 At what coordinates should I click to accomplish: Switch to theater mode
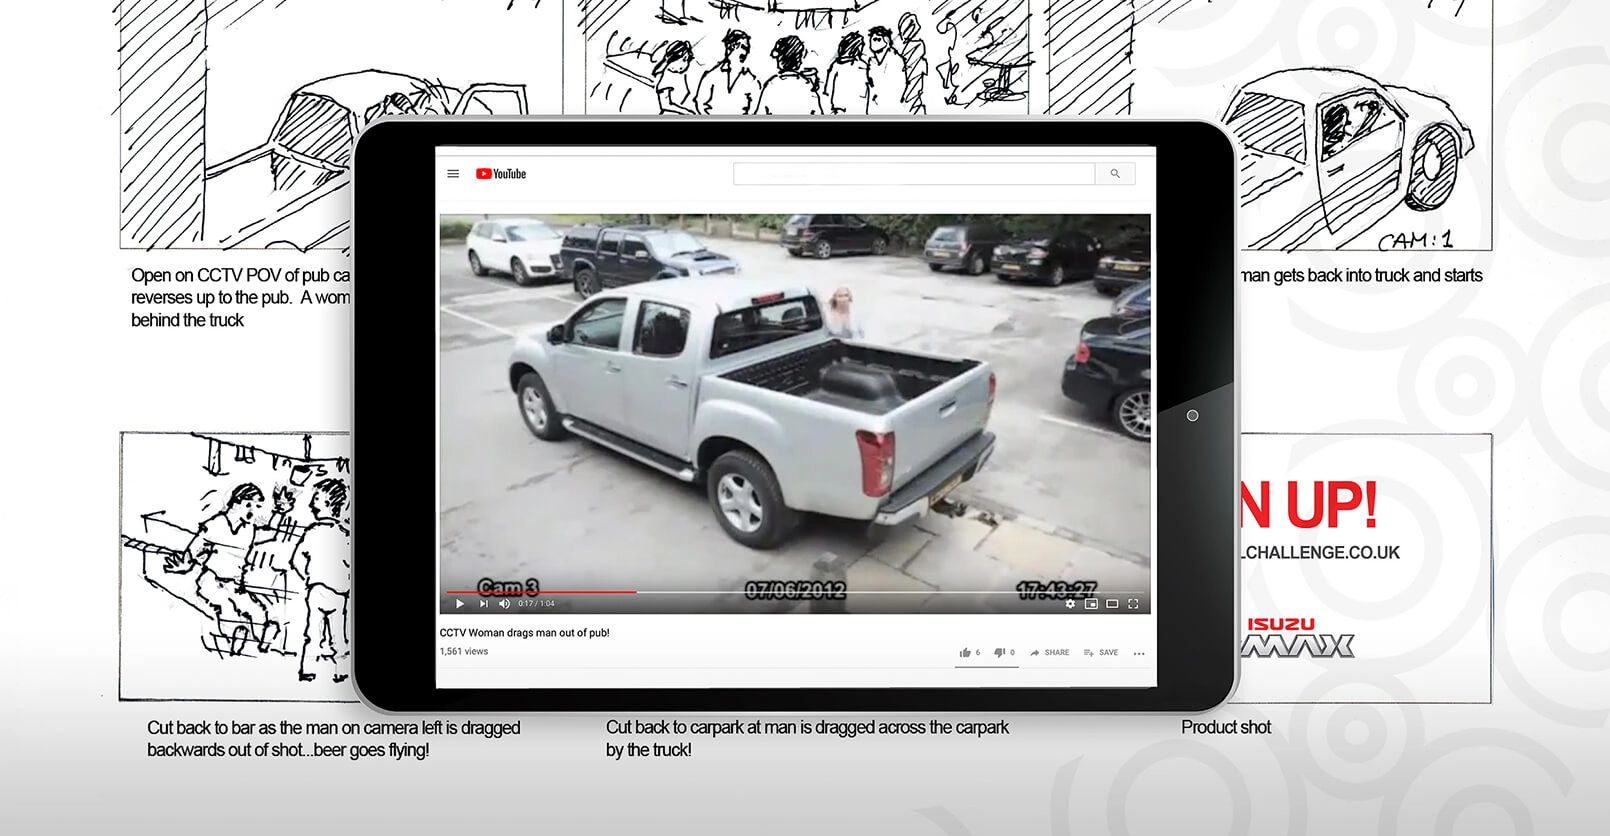[x=1112, y=603]
